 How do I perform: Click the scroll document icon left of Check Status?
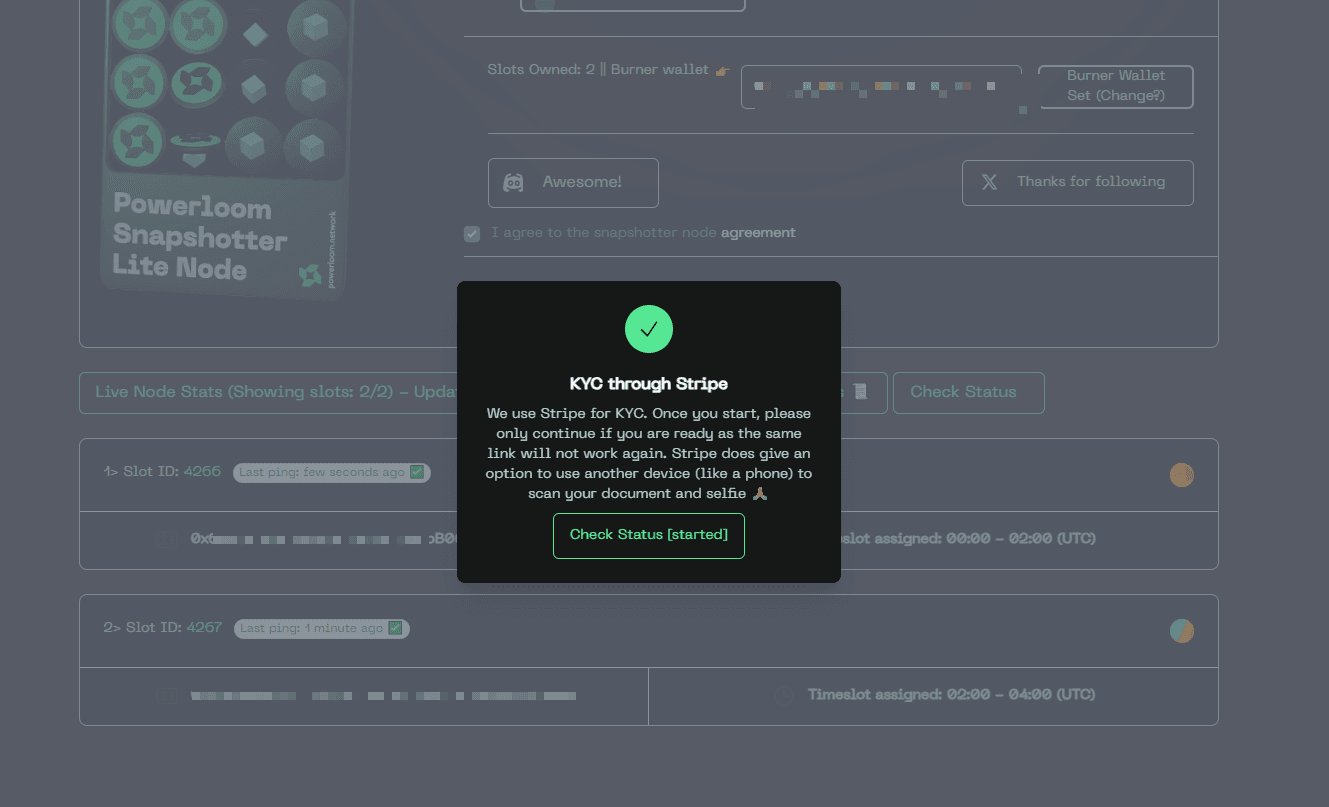860,392
